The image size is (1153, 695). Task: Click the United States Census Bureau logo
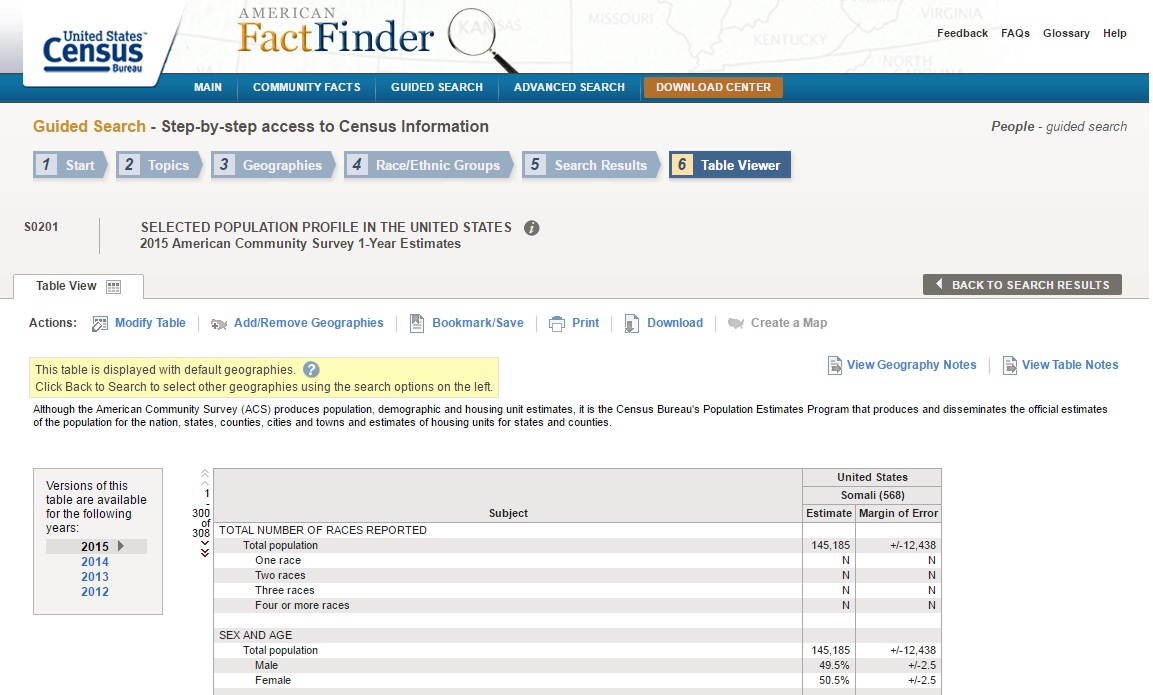94,51
